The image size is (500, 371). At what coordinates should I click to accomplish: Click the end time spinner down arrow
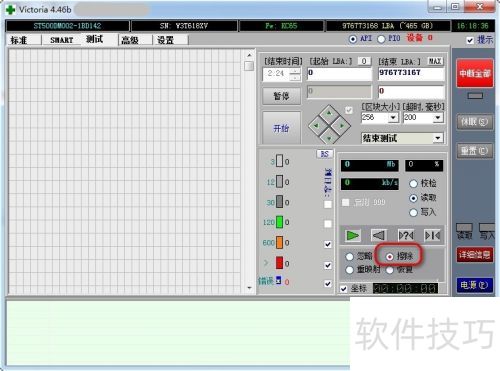[x=295, y=78]
